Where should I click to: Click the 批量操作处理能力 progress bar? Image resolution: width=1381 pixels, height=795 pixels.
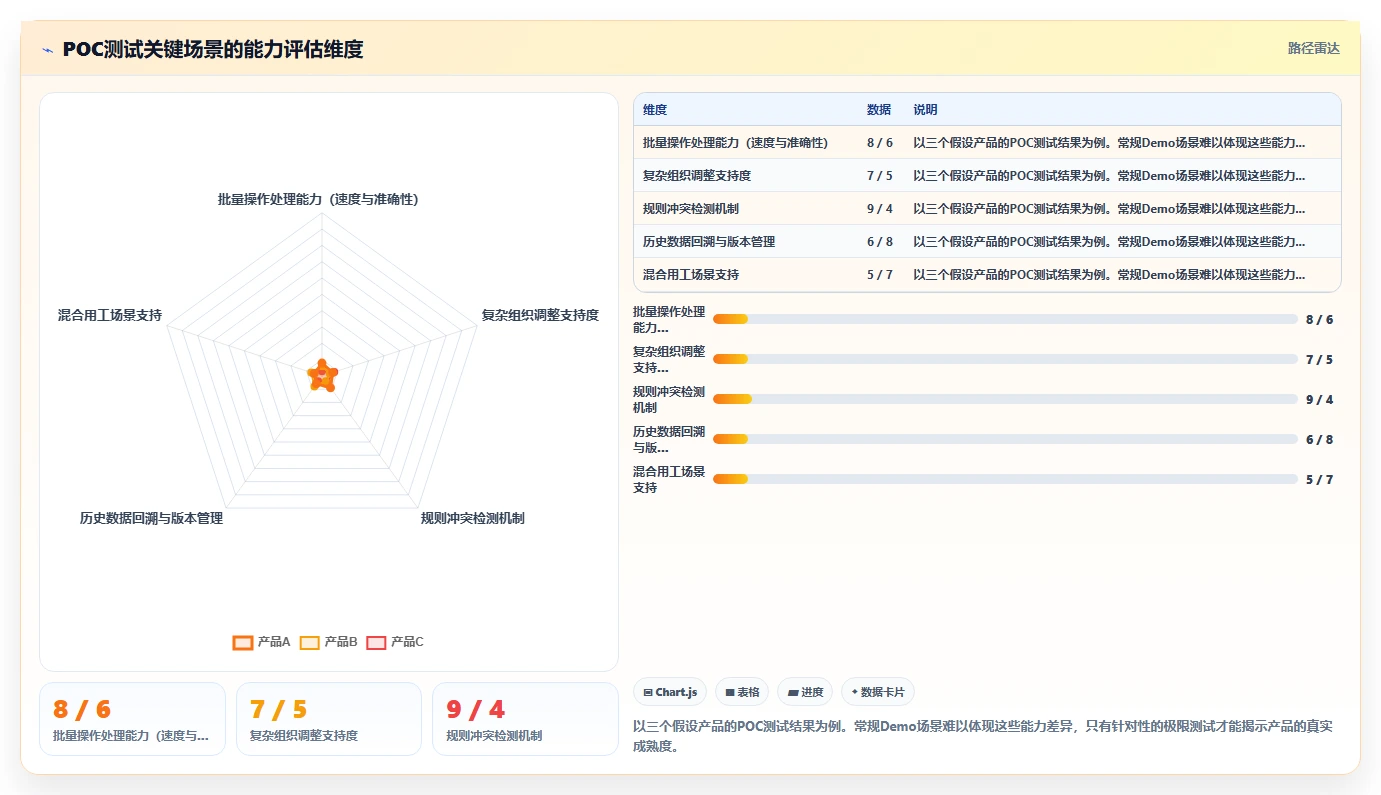pos(1005,319)
